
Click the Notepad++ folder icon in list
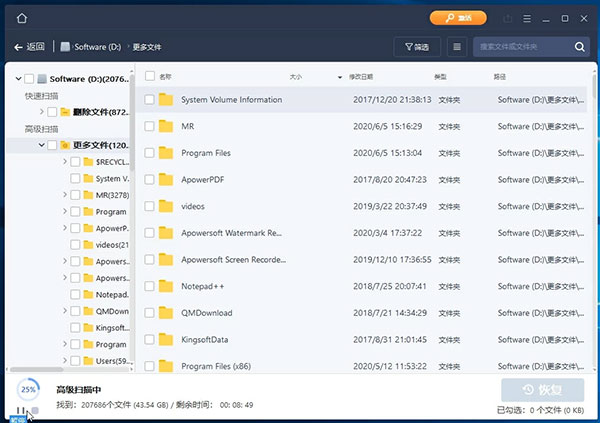(x=165, y=287)
